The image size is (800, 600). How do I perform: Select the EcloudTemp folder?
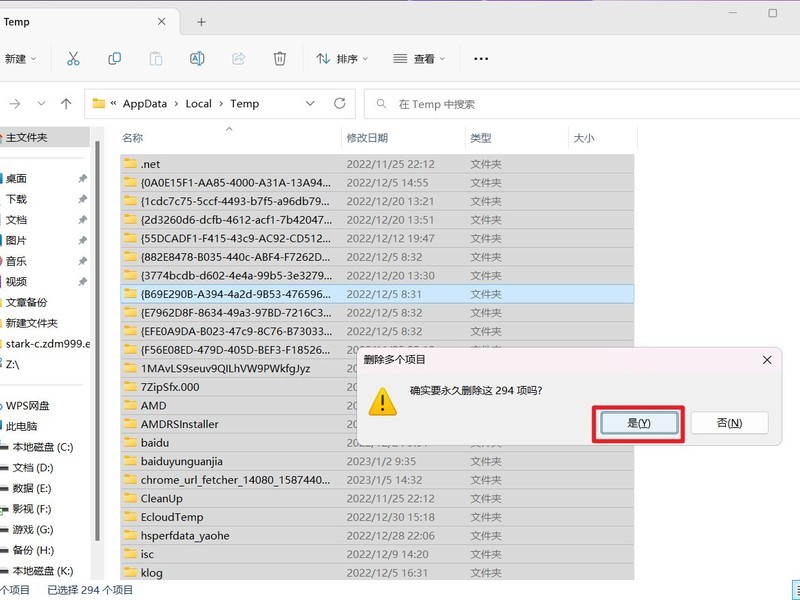coord(377,517)
